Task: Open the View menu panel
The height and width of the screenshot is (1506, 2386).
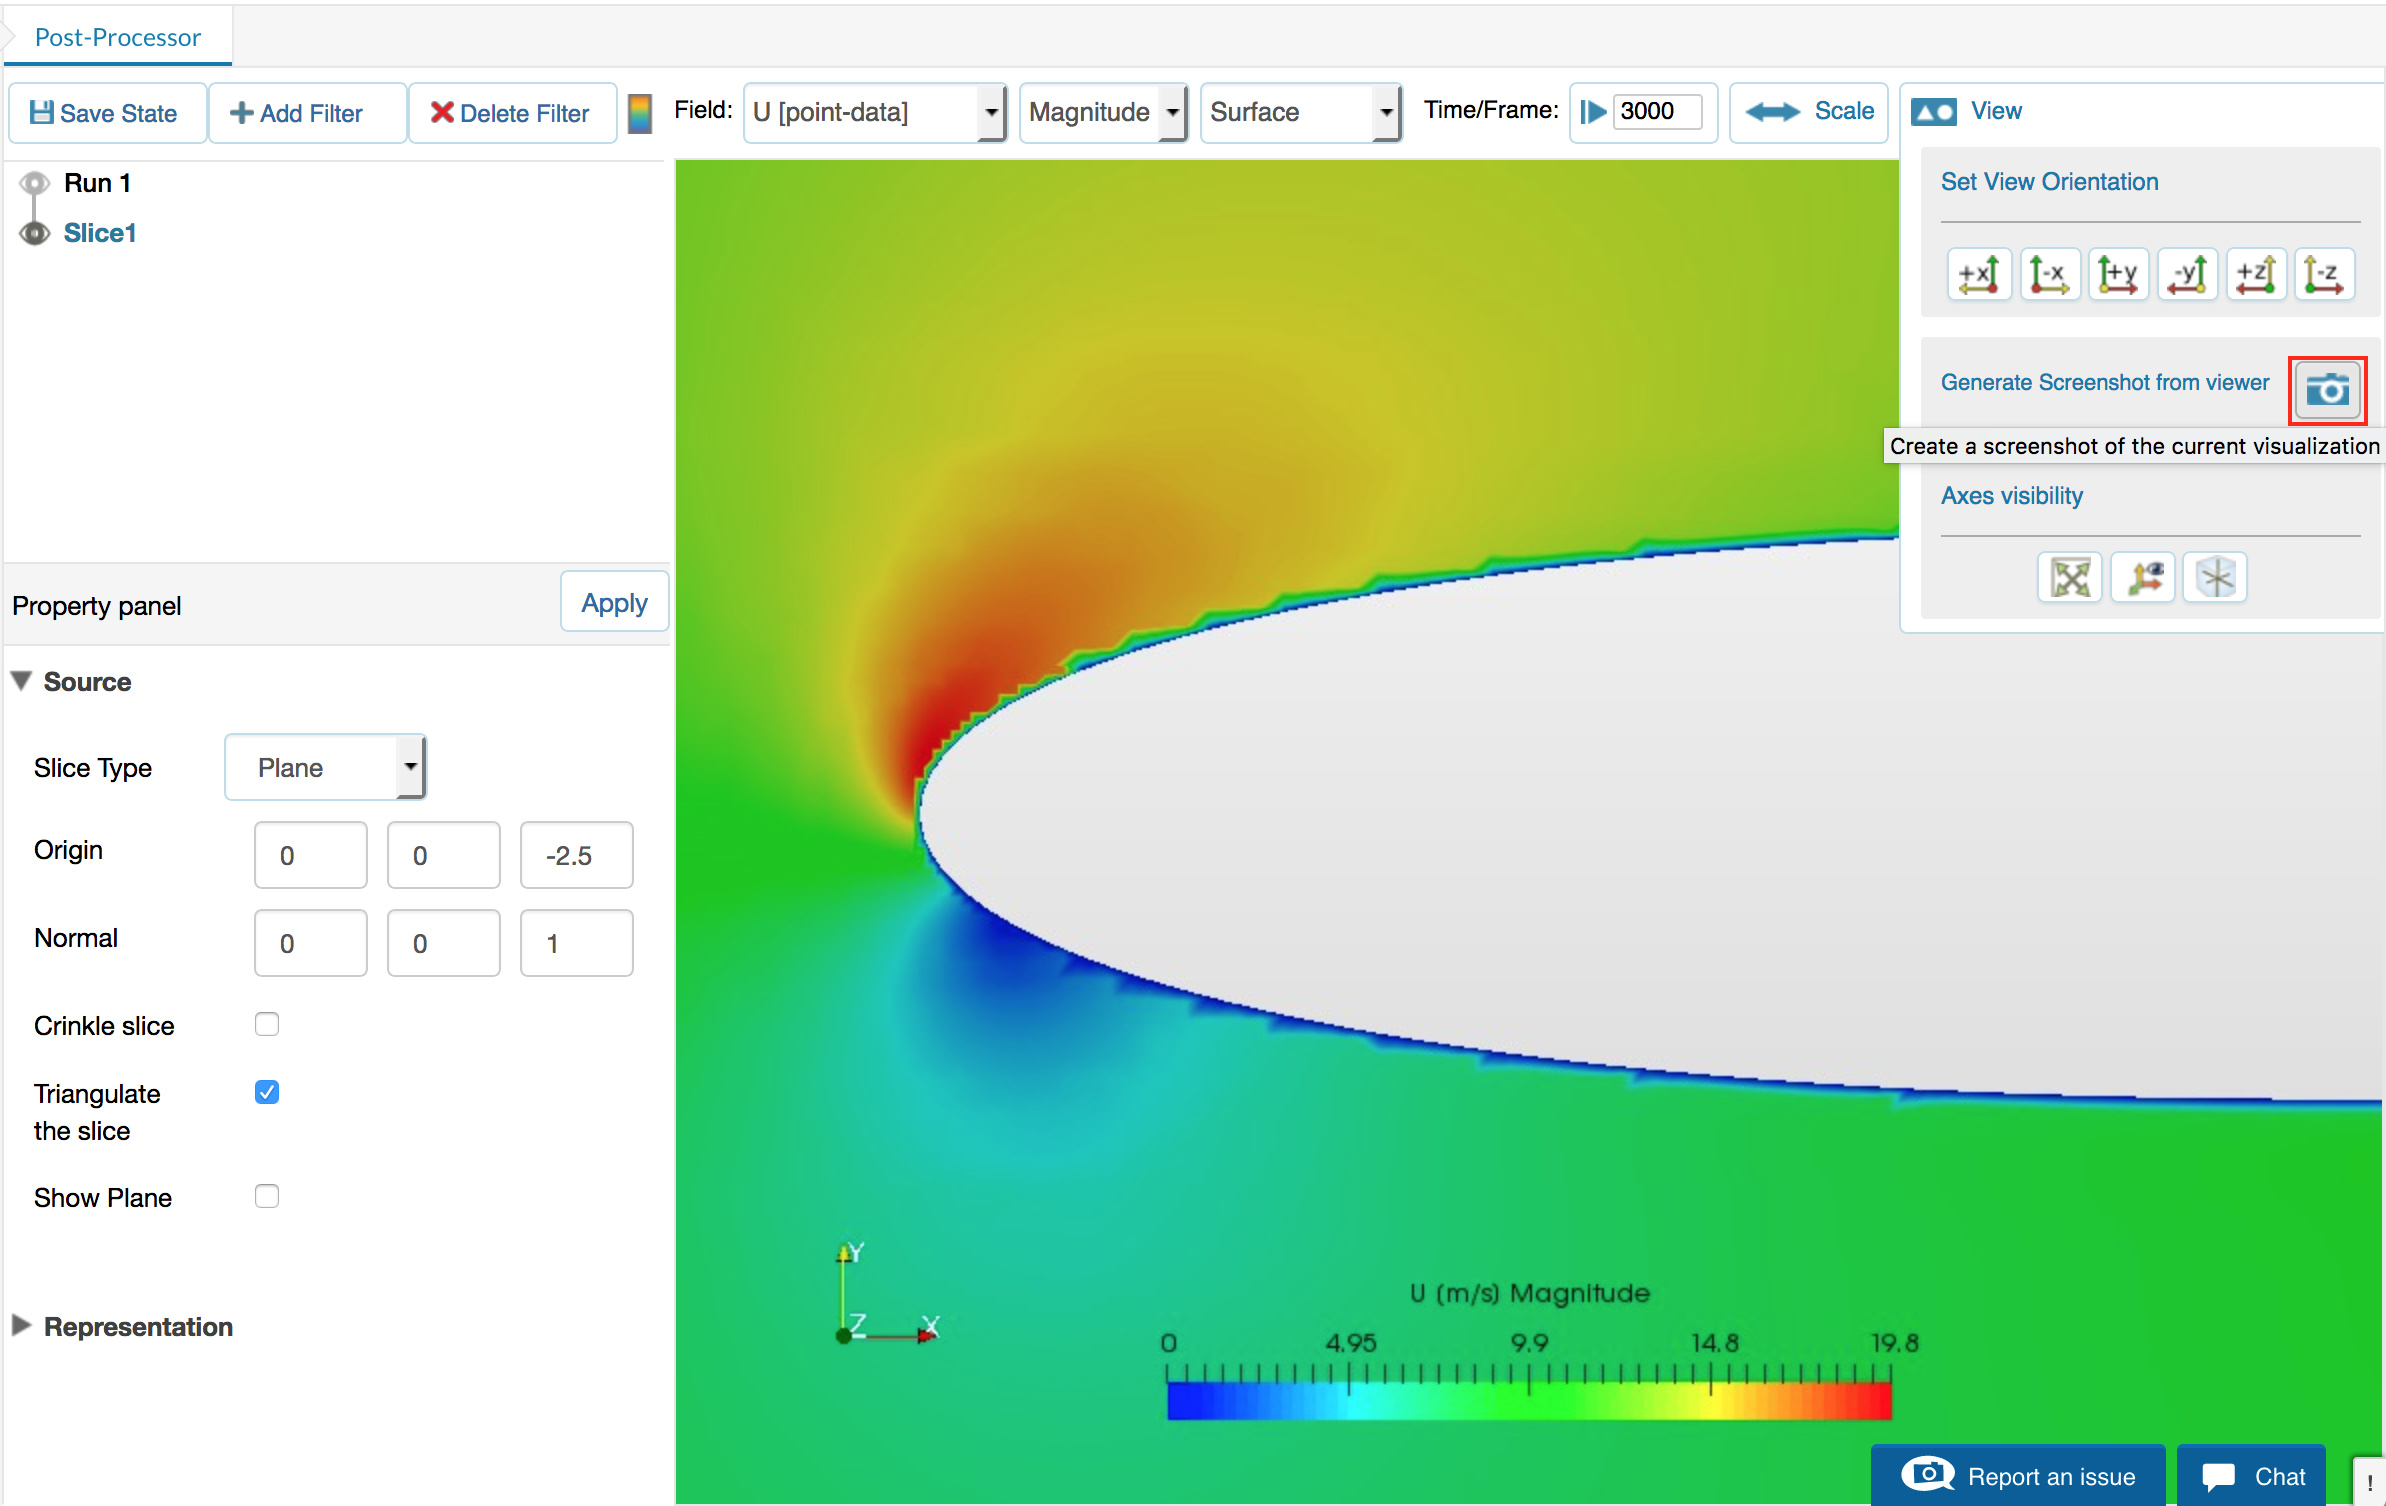Action: [x=1967, y=111]
